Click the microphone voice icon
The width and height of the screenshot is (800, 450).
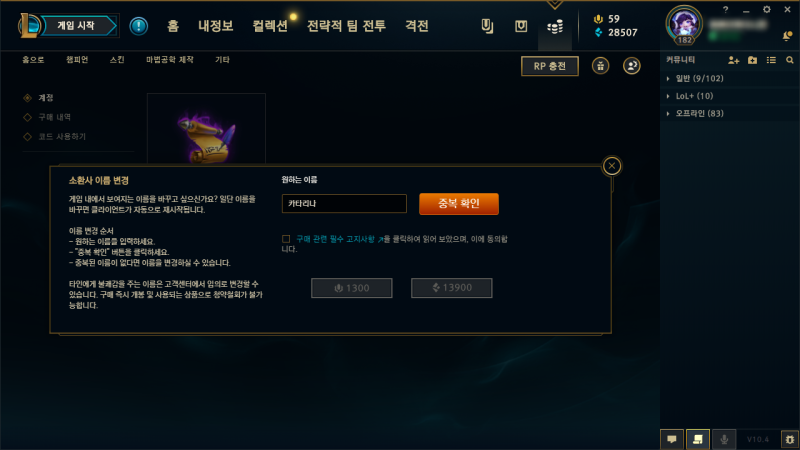[724, 439]
